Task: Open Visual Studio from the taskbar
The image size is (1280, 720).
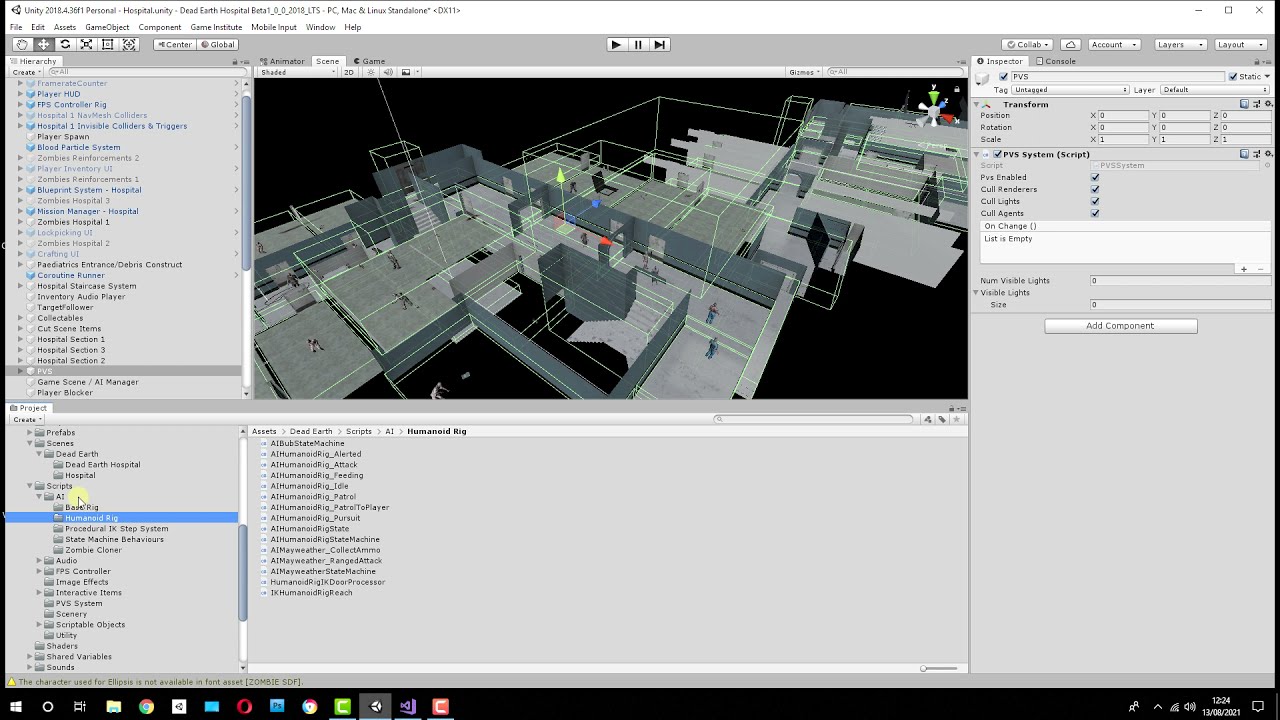Action: point(408,707)
